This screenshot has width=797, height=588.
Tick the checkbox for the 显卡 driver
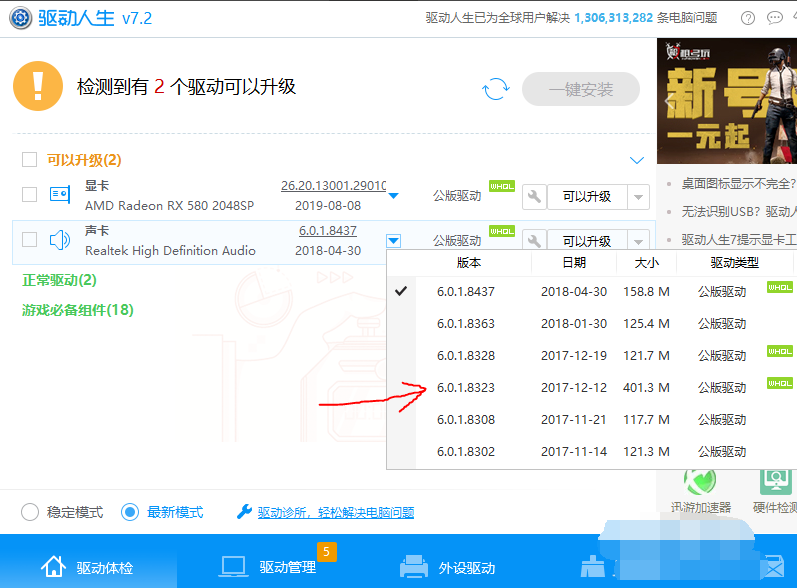[29, 195]
